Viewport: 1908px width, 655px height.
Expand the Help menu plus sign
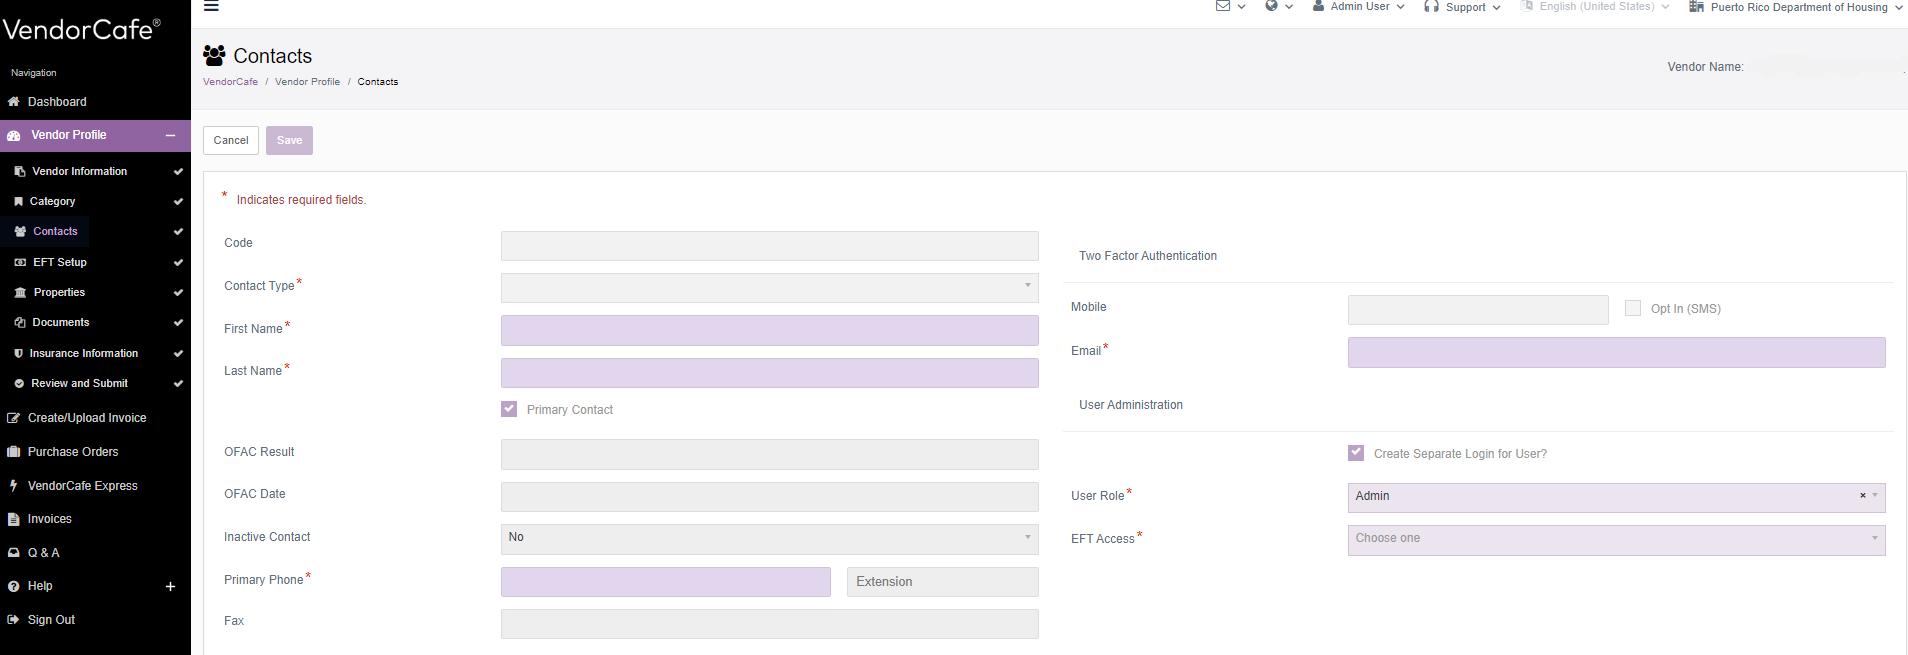pos(170,587)
